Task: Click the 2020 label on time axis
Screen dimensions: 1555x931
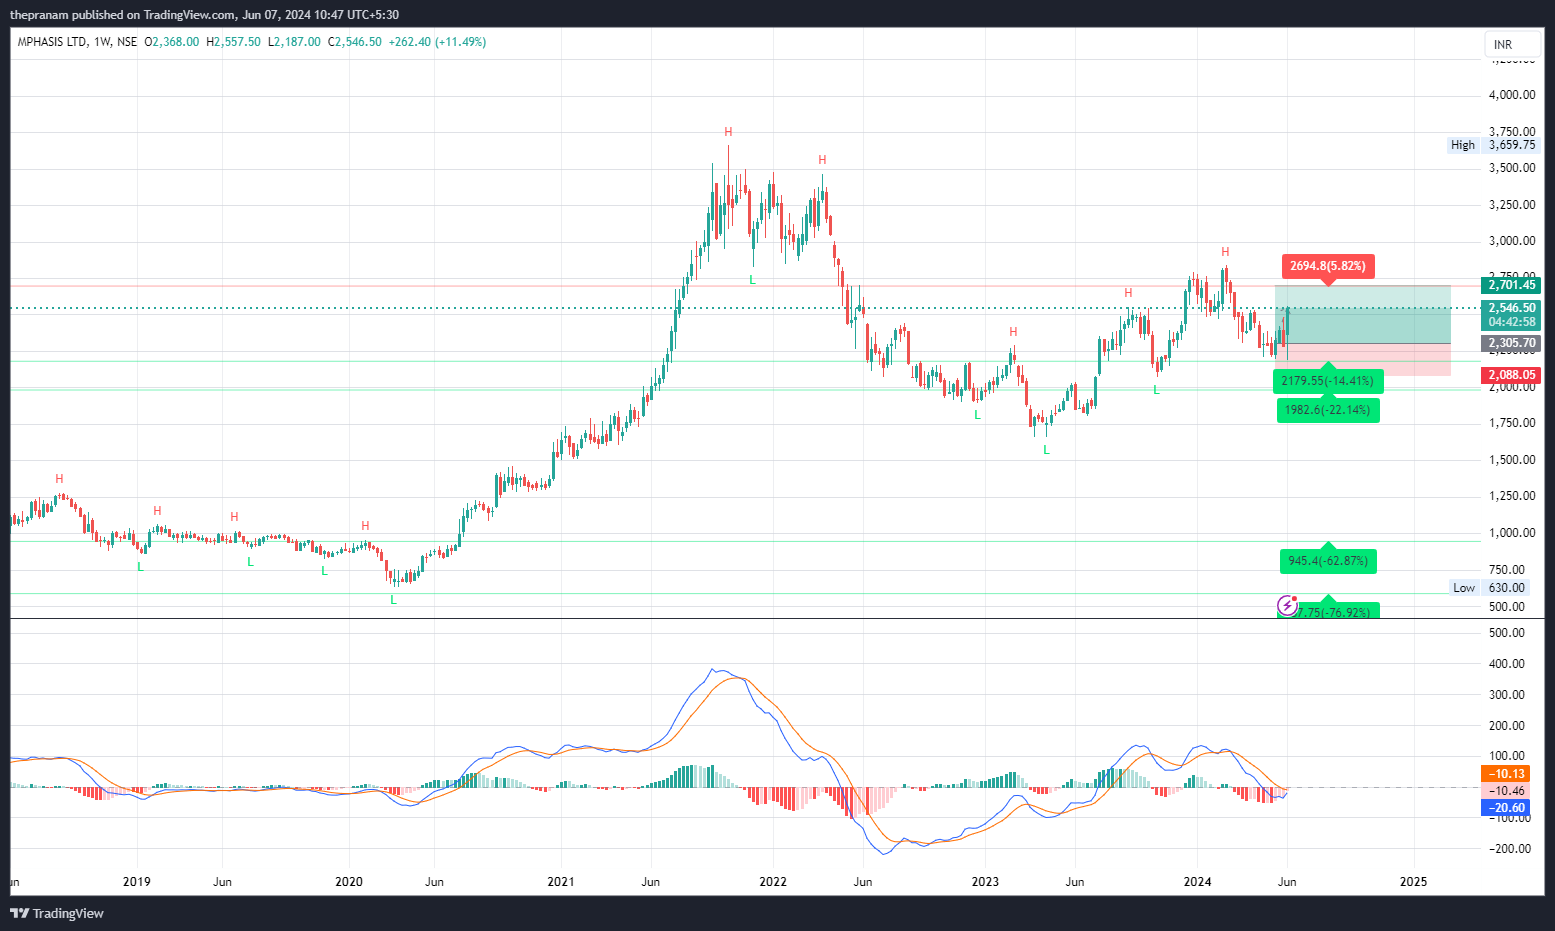Action: click(349, 882)
